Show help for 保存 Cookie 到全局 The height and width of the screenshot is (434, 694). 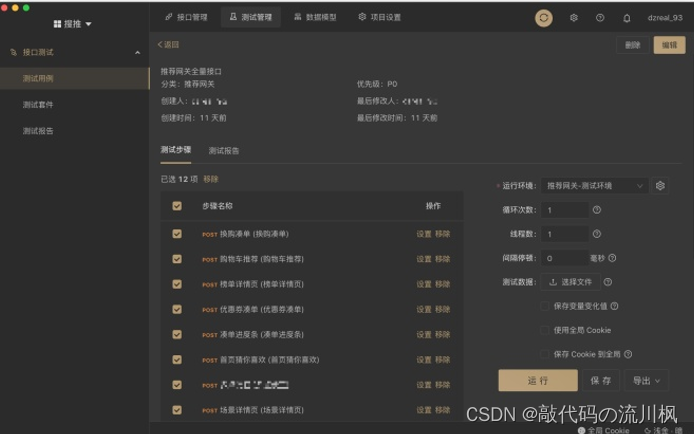[628, 354]
